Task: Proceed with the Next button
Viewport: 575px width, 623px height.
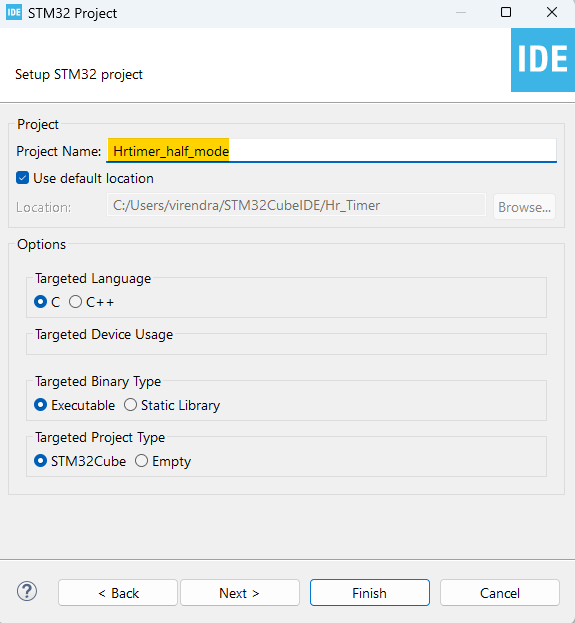Action: tap(240, 593)
